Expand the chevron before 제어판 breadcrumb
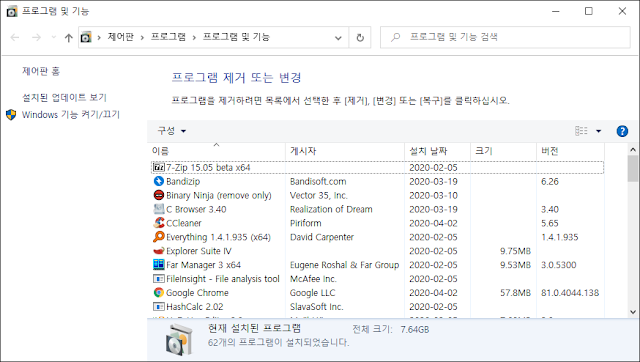The width and height of the screenshot is (640, 362). [99, 38]
